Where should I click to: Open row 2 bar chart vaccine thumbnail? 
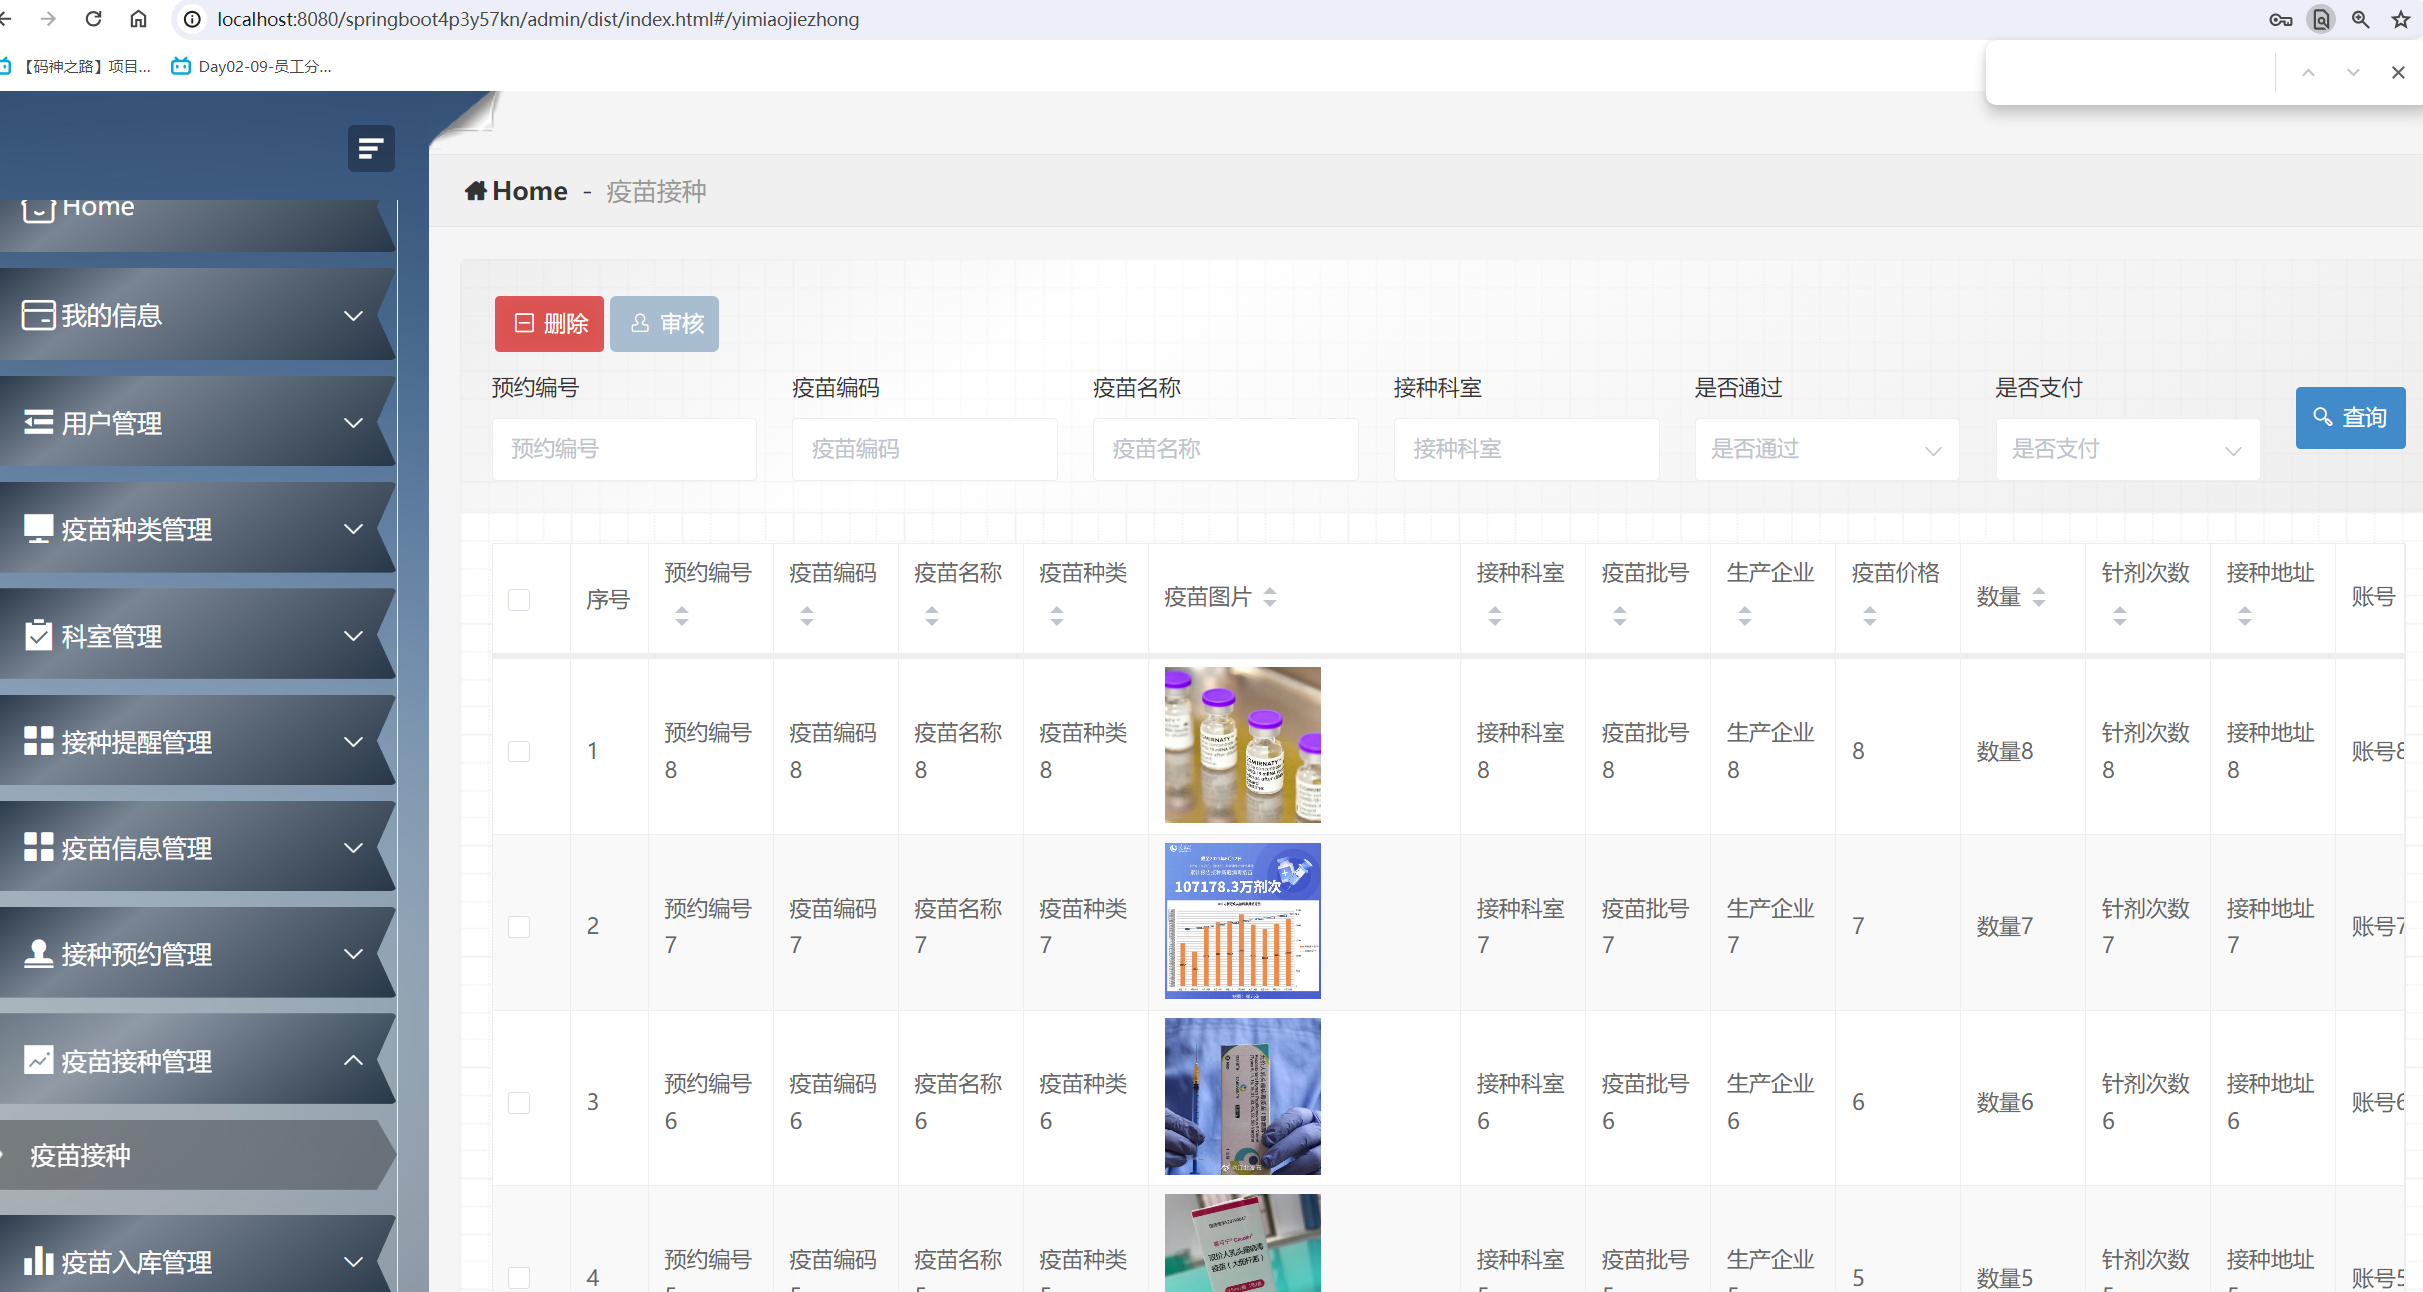point(1242,920)
